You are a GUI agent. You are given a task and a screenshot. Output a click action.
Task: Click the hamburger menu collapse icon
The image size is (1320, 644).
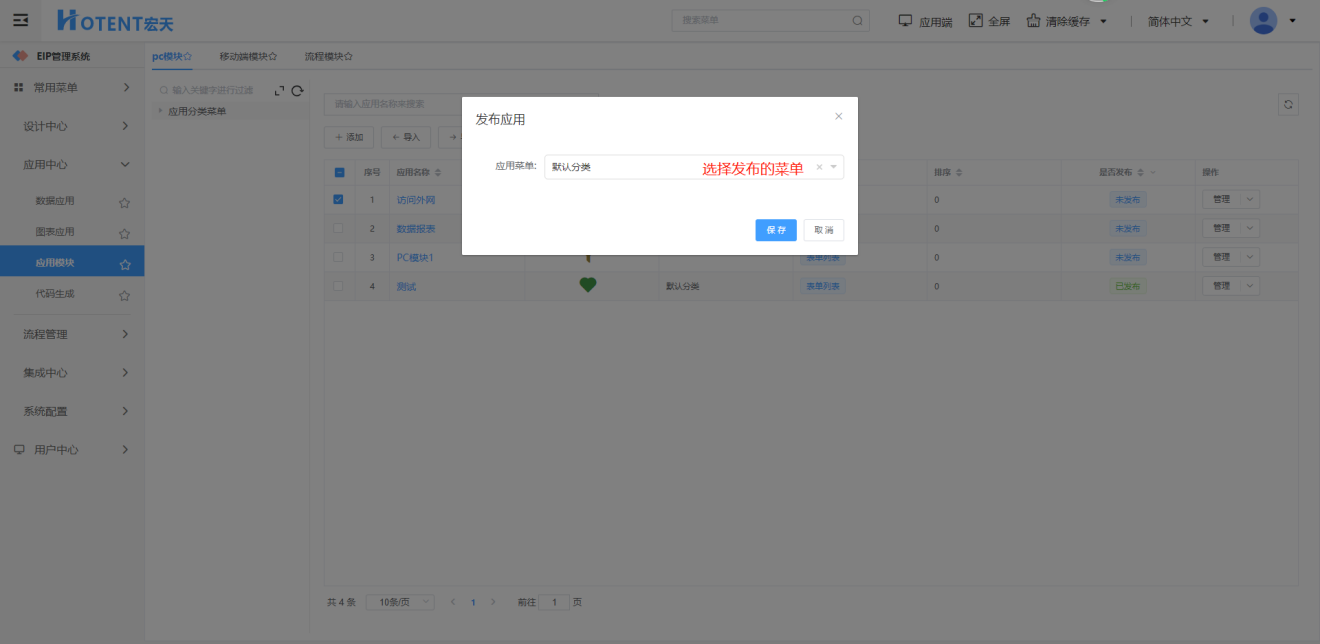tap(20, 20)
